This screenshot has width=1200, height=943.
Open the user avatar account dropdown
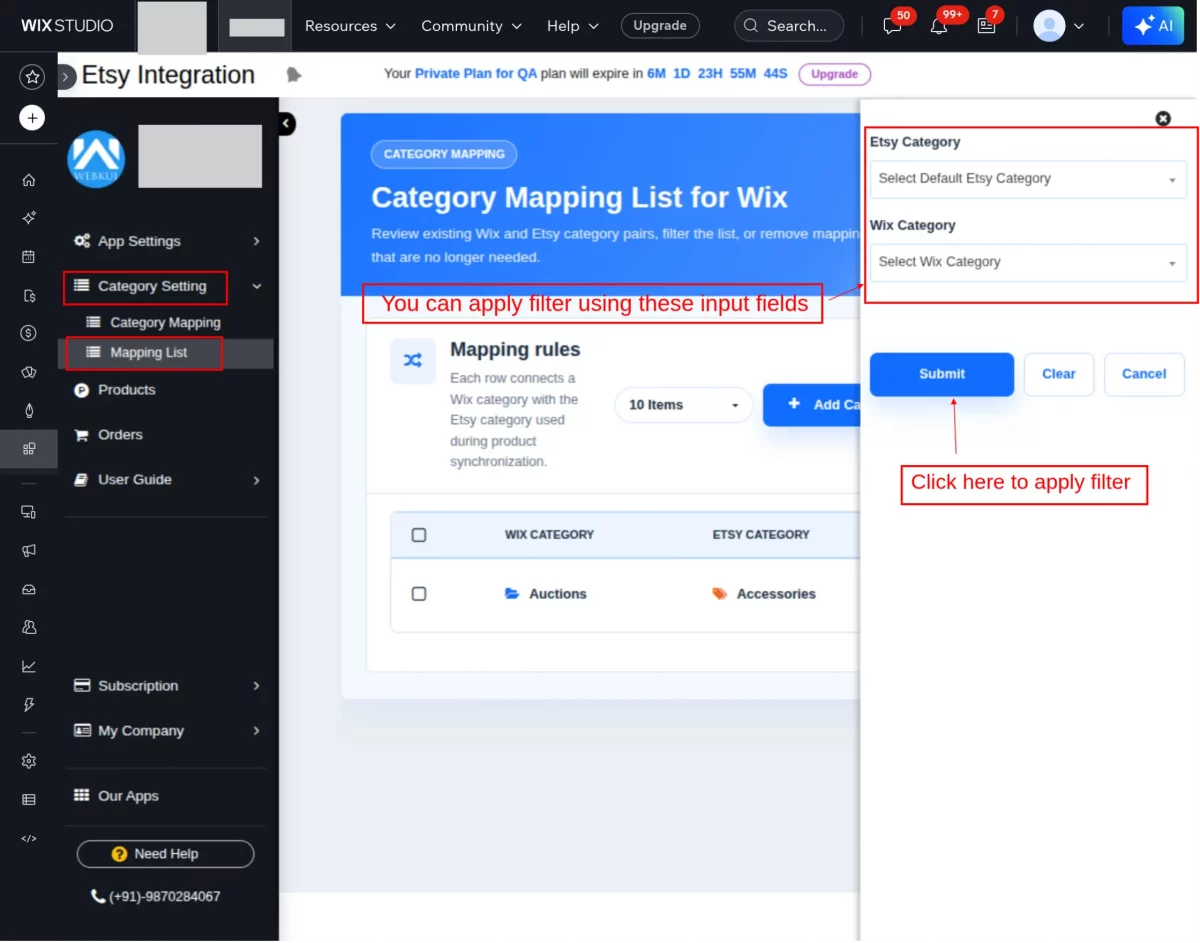1059,26
